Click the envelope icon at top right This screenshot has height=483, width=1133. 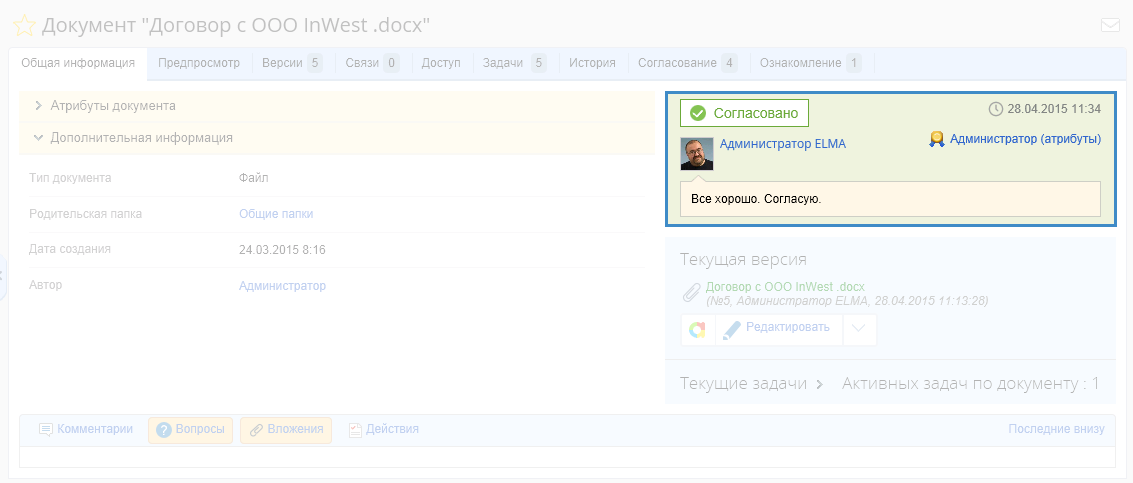click(1110, 26)
